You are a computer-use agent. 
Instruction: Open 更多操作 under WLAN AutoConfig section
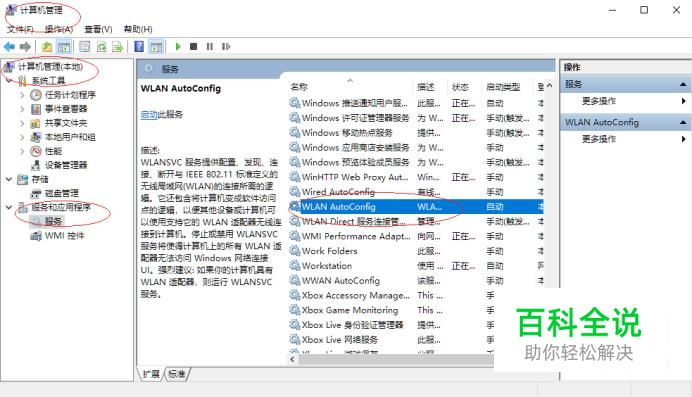pyautogui.click(x=598, y=139)
